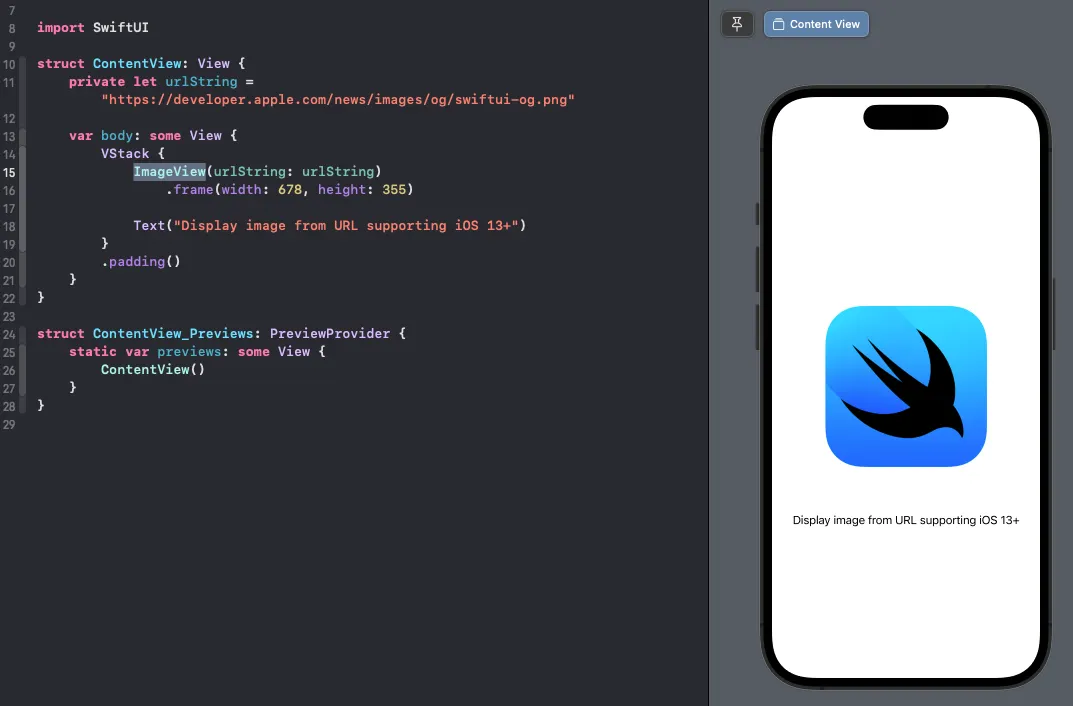The height and width of the screenshot is (706, 1073).
Task: Click the iPhone preview device frame
Action: (x=906, y=620)
